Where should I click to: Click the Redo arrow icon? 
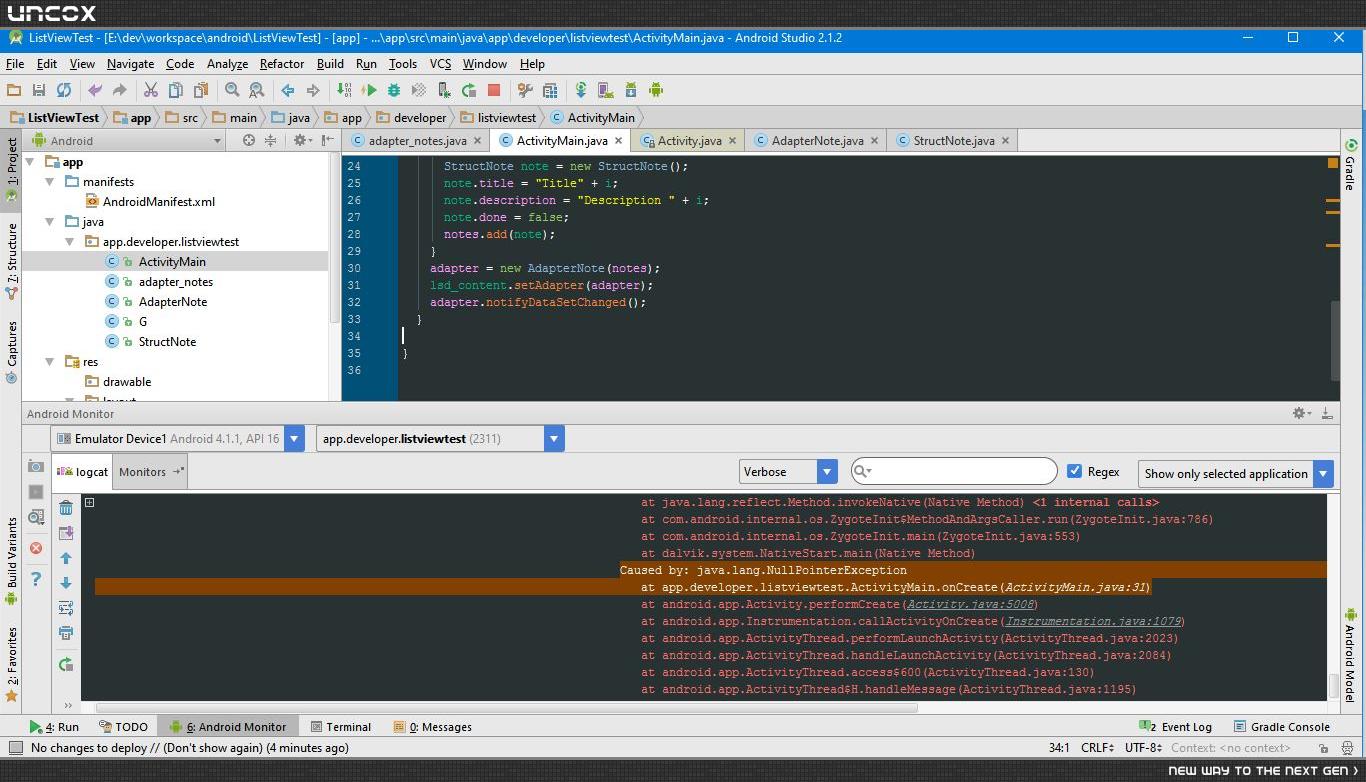point(119,90)
